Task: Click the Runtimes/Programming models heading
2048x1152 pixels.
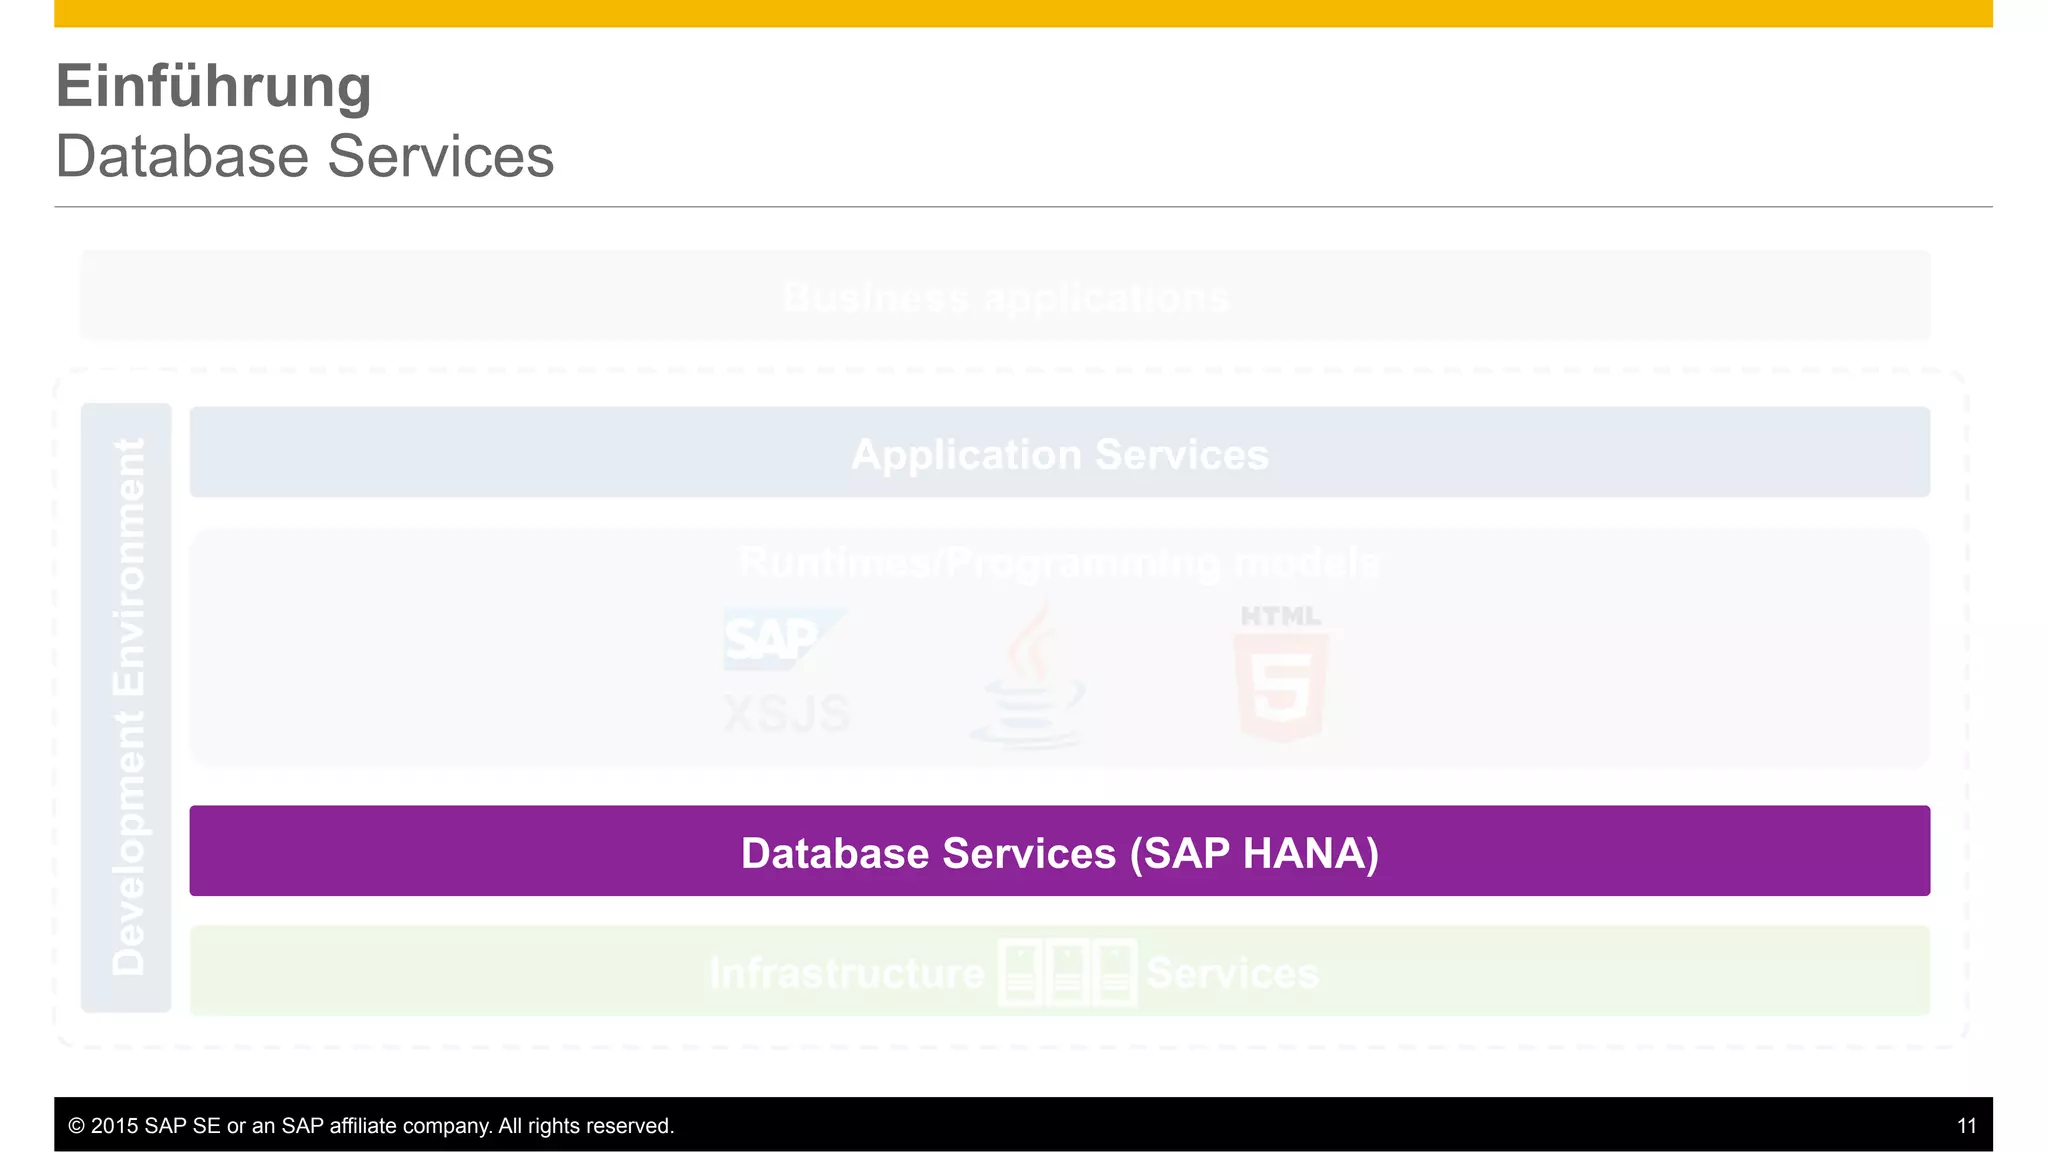Action: (1060, 563)
